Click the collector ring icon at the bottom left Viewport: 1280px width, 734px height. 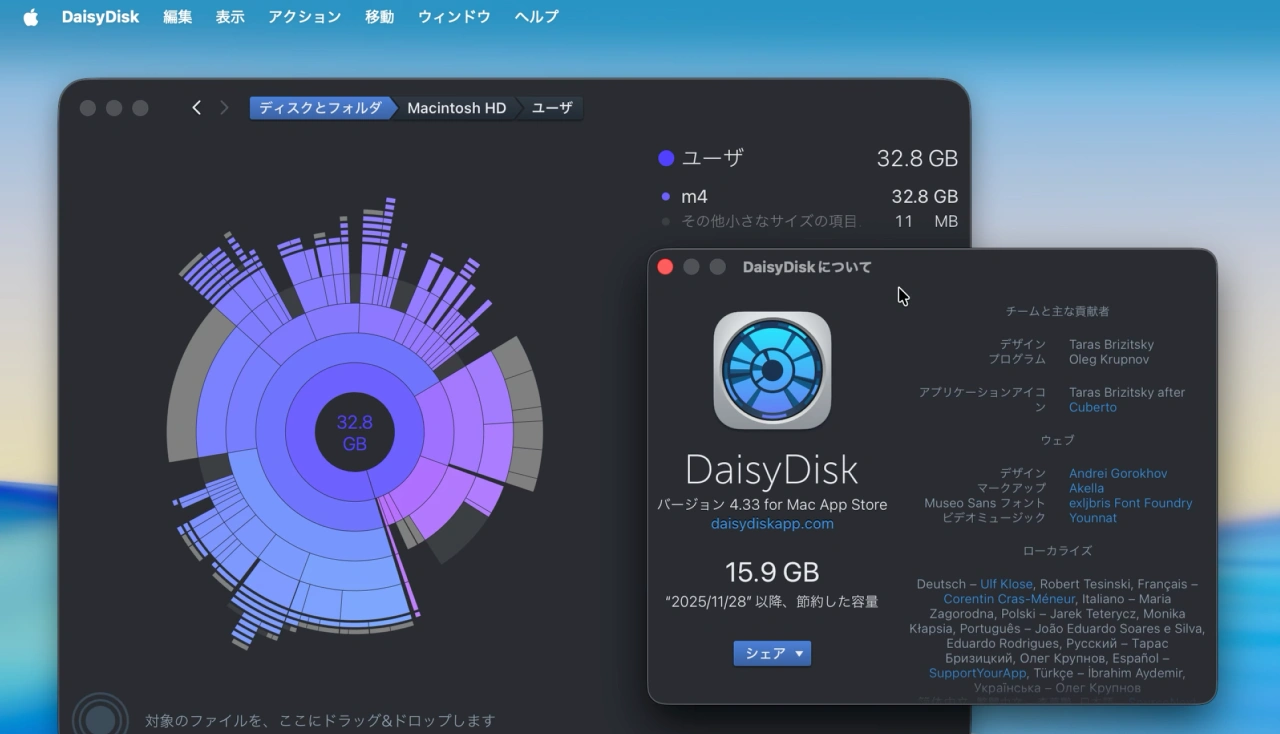click(99, 717)
